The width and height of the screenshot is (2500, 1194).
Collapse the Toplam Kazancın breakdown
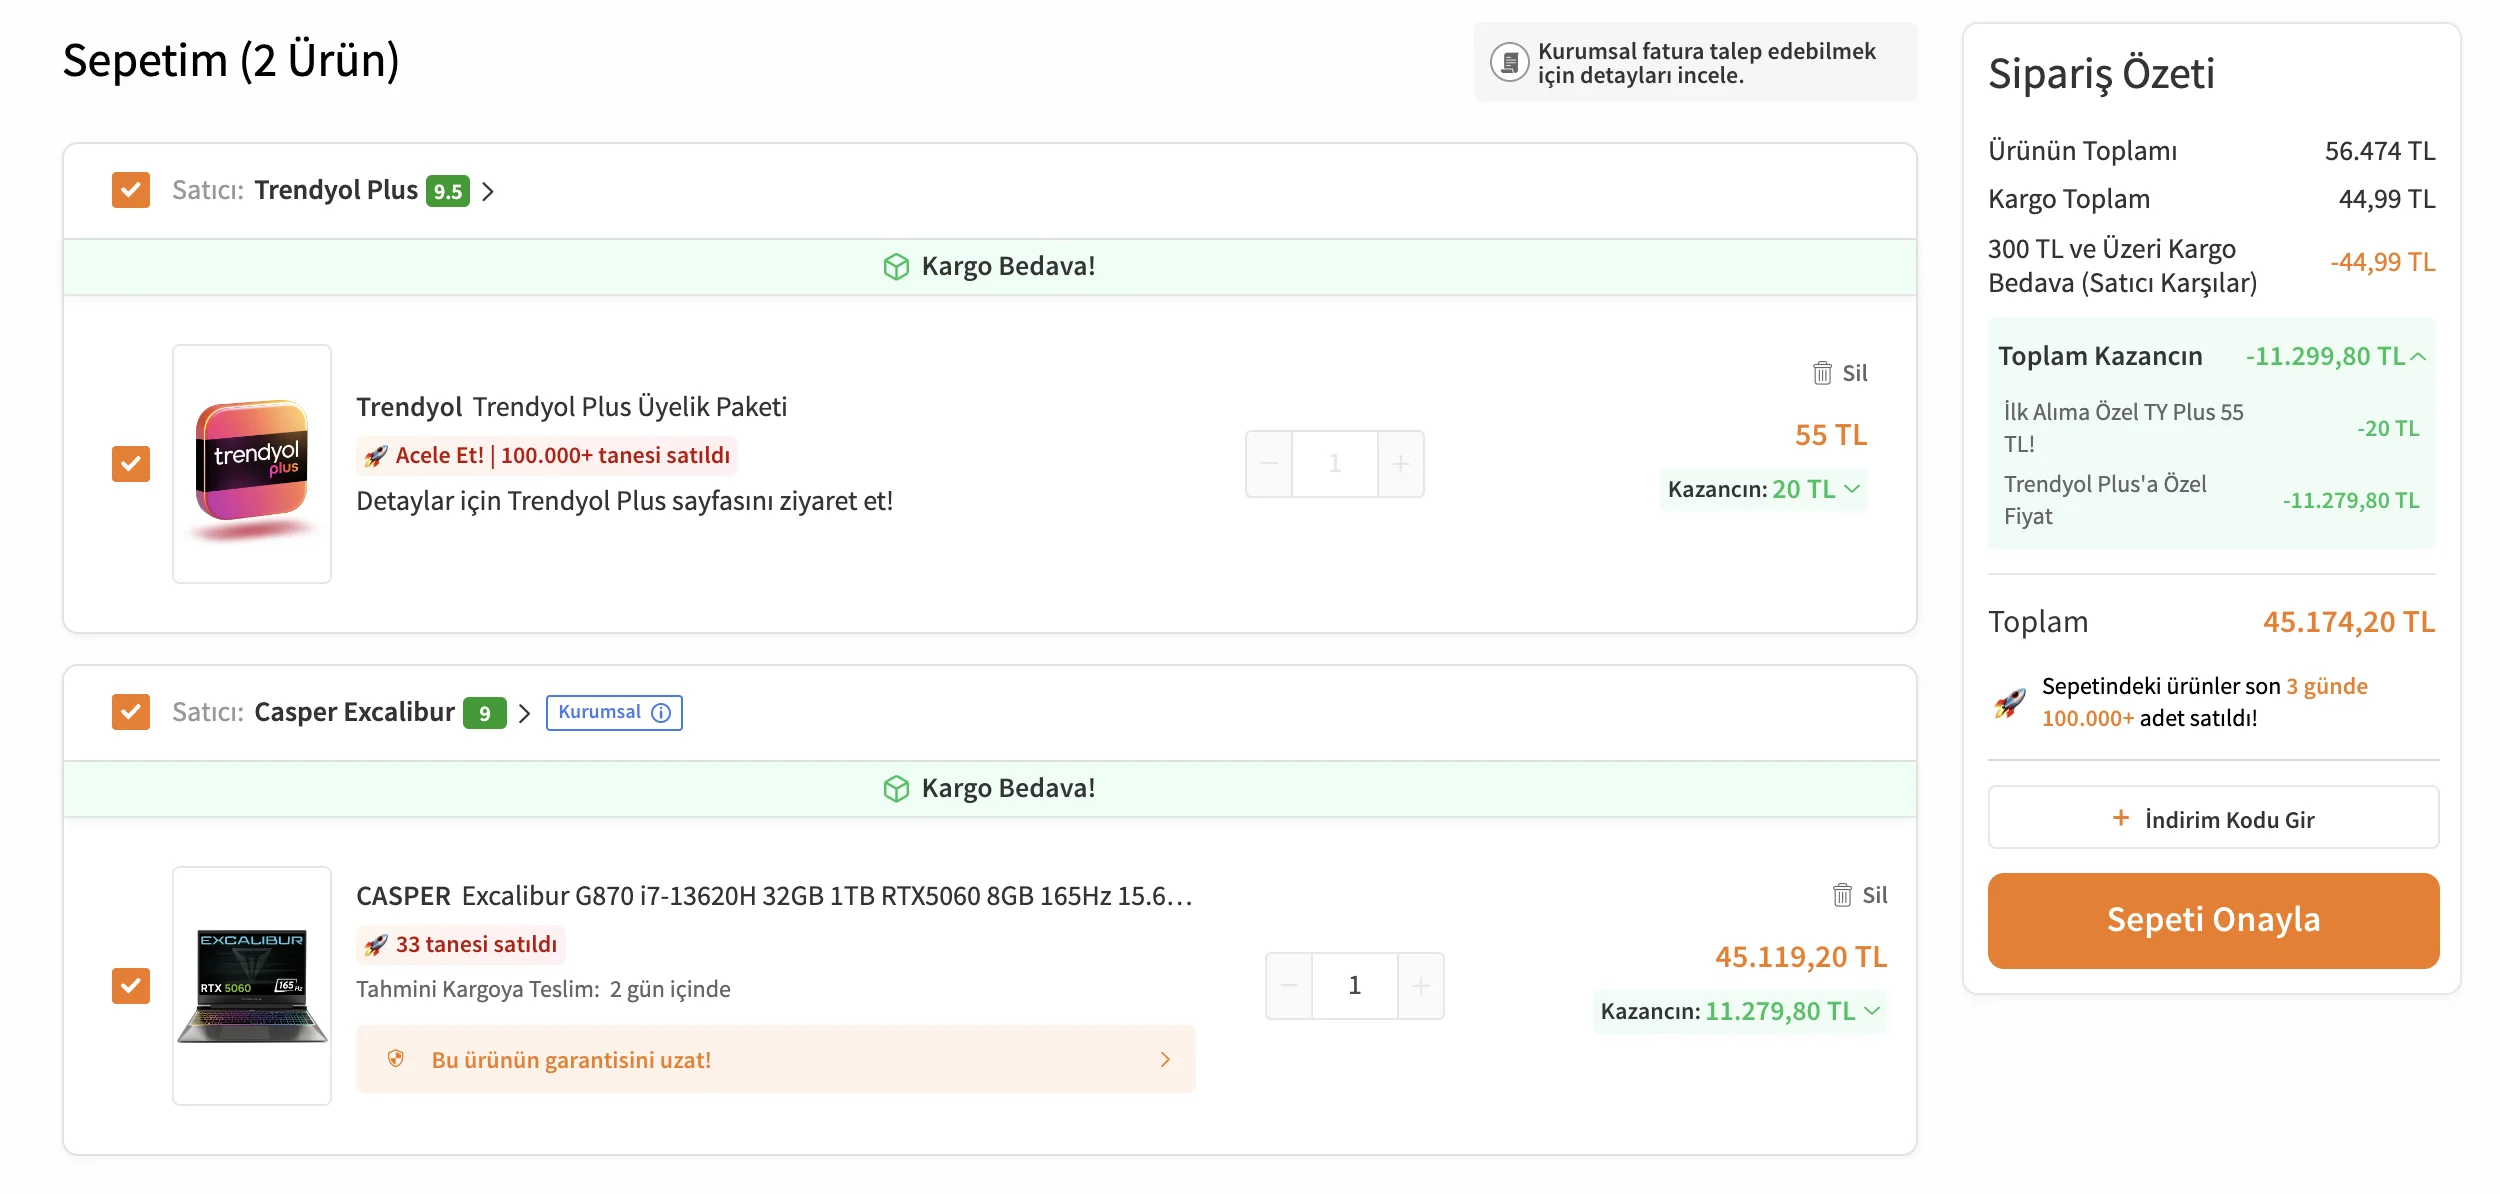point(2418,356)
